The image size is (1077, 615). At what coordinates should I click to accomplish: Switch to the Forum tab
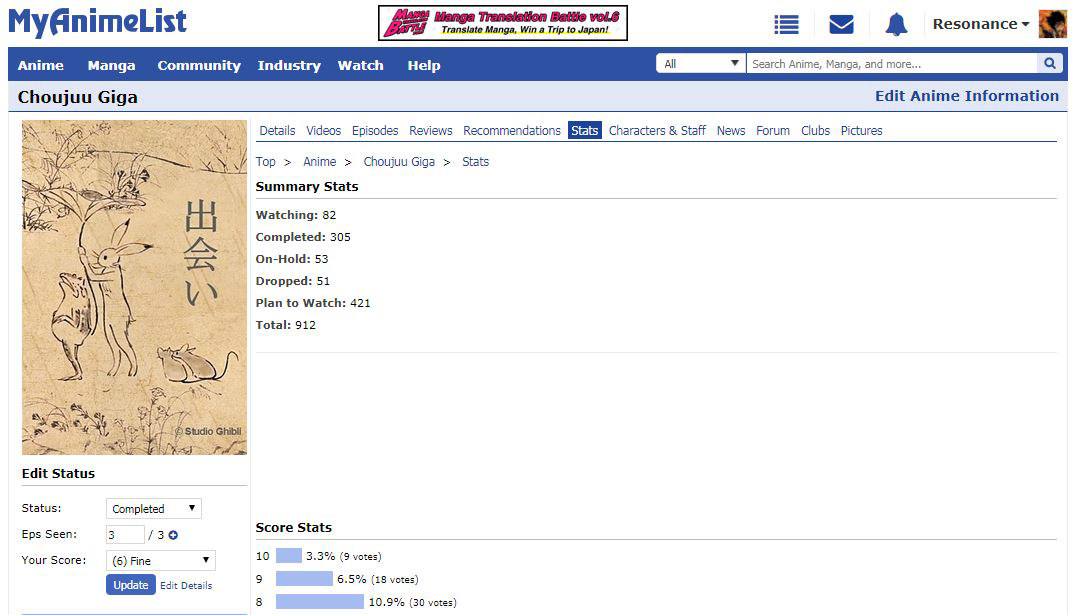(x=773, y=131)
